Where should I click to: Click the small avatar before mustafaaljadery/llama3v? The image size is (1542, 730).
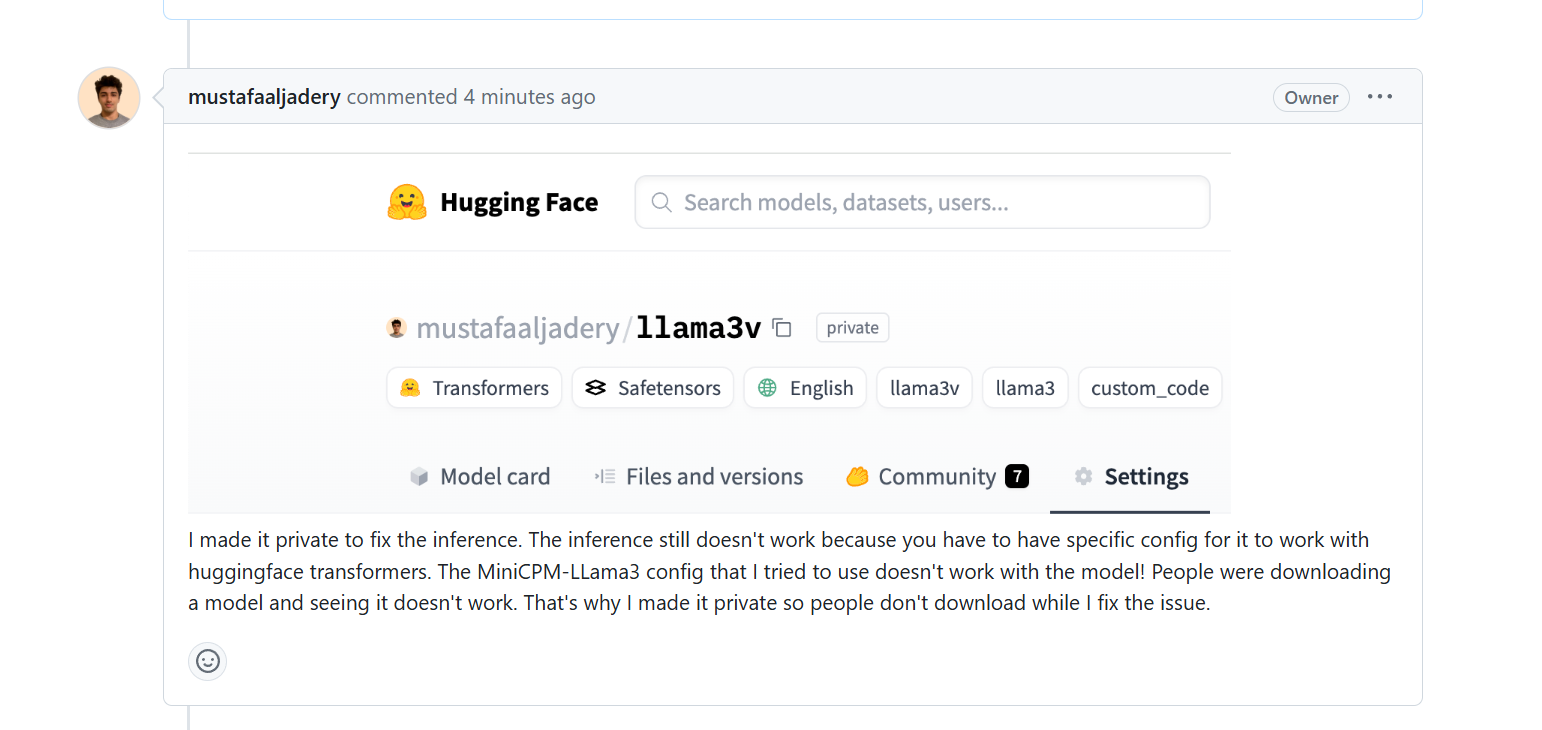coord(397,327)
